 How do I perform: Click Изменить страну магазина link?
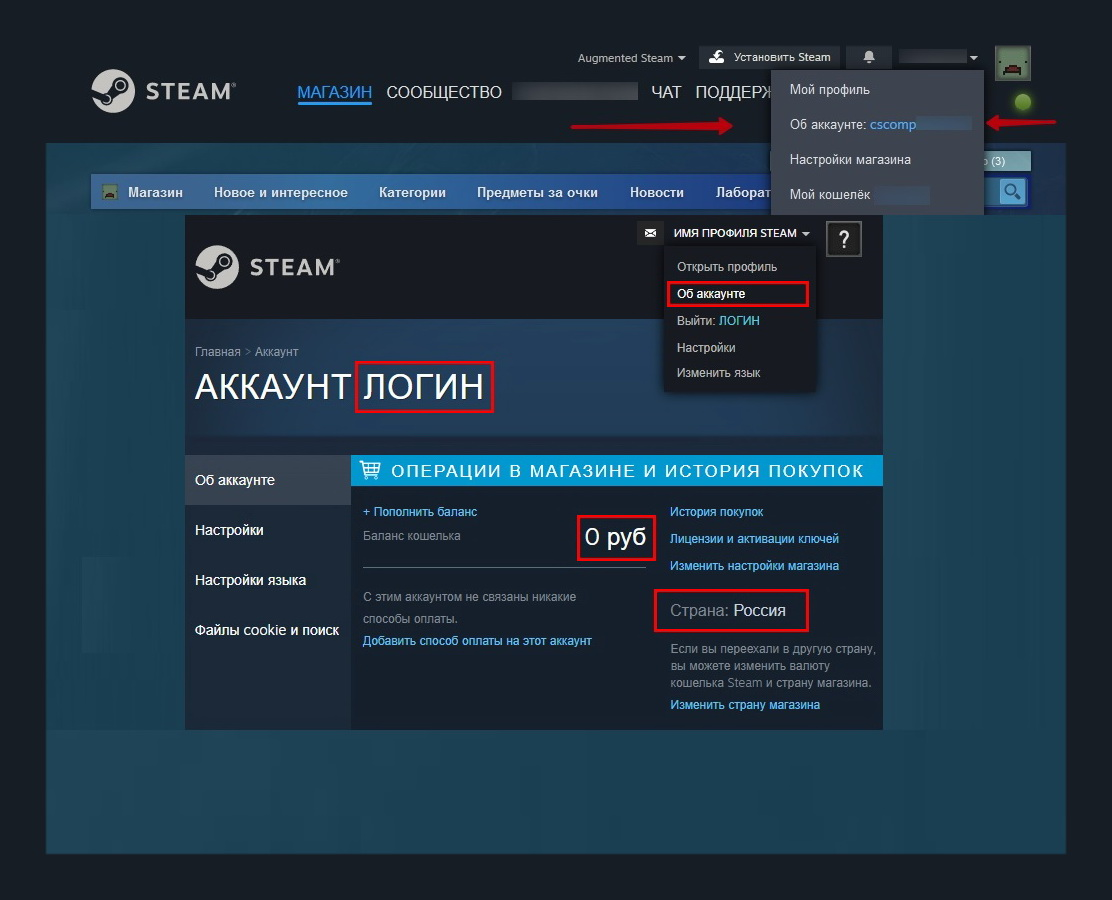[745, 704]
